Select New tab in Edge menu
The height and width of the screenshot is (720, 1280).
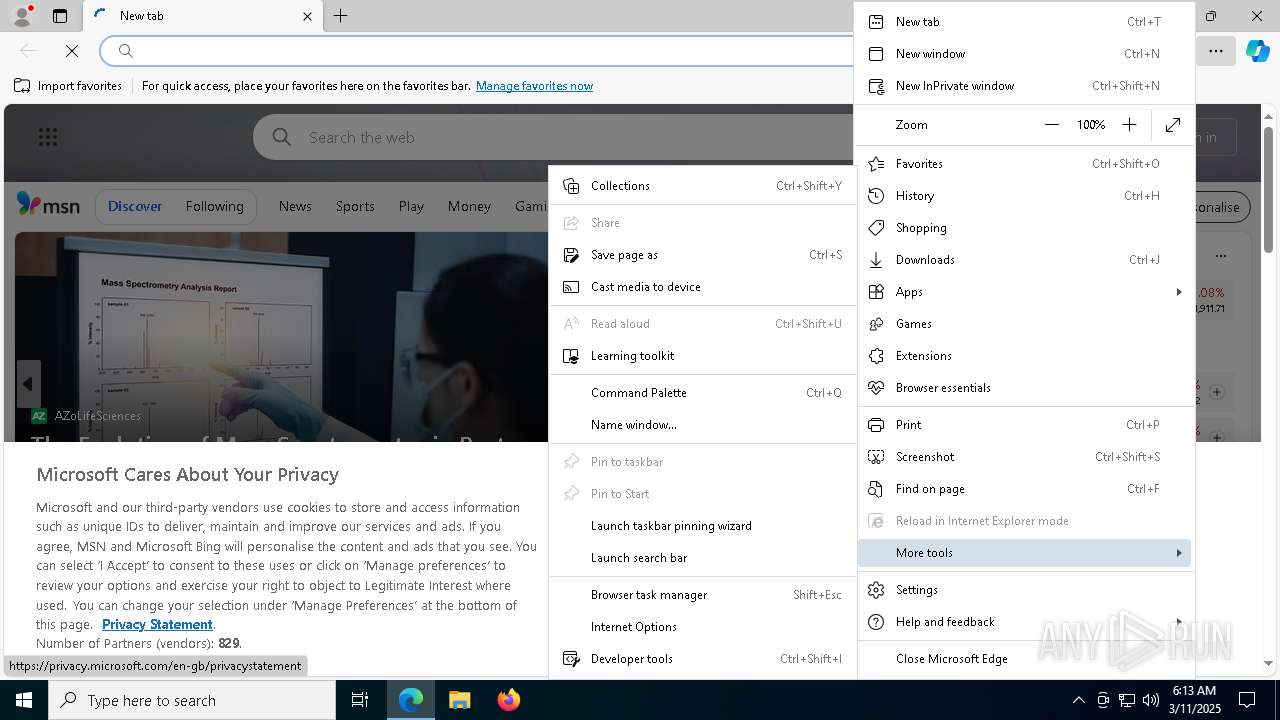coord(1024,22)
